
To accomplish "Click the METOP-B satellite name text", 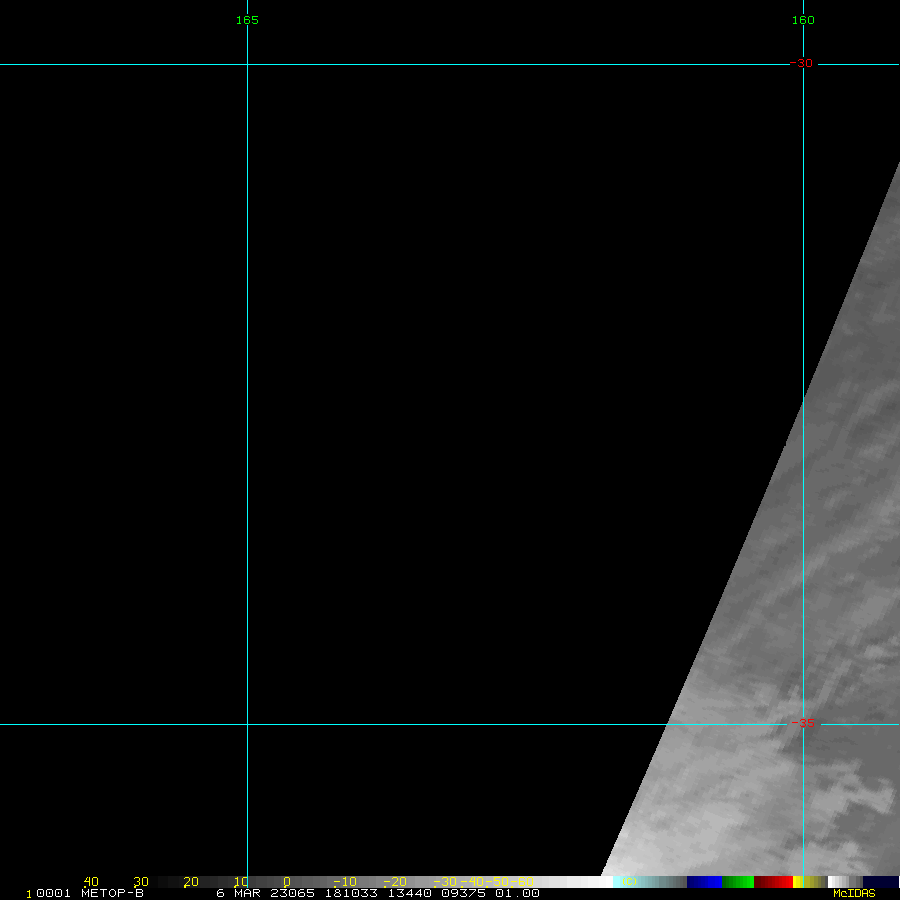I will (x=112, y=893).
